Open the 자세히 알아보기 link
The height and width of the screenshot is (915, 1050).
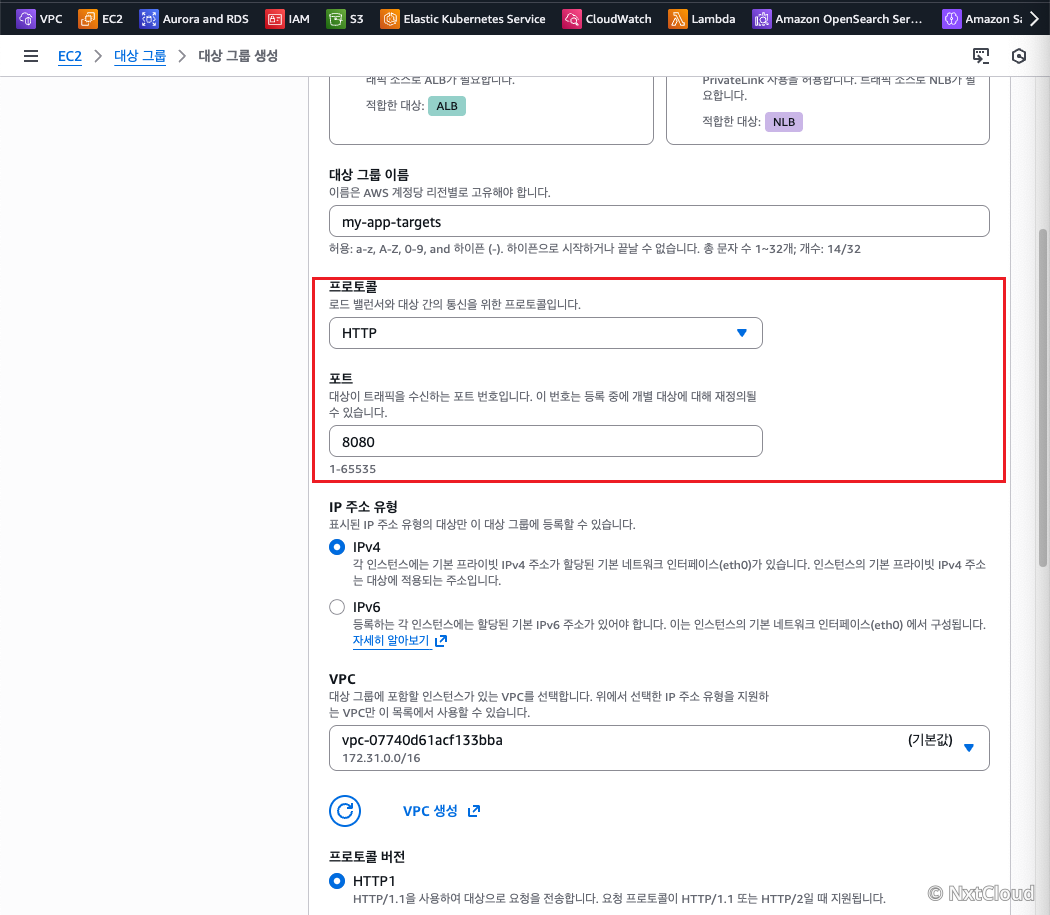point(391,640)
